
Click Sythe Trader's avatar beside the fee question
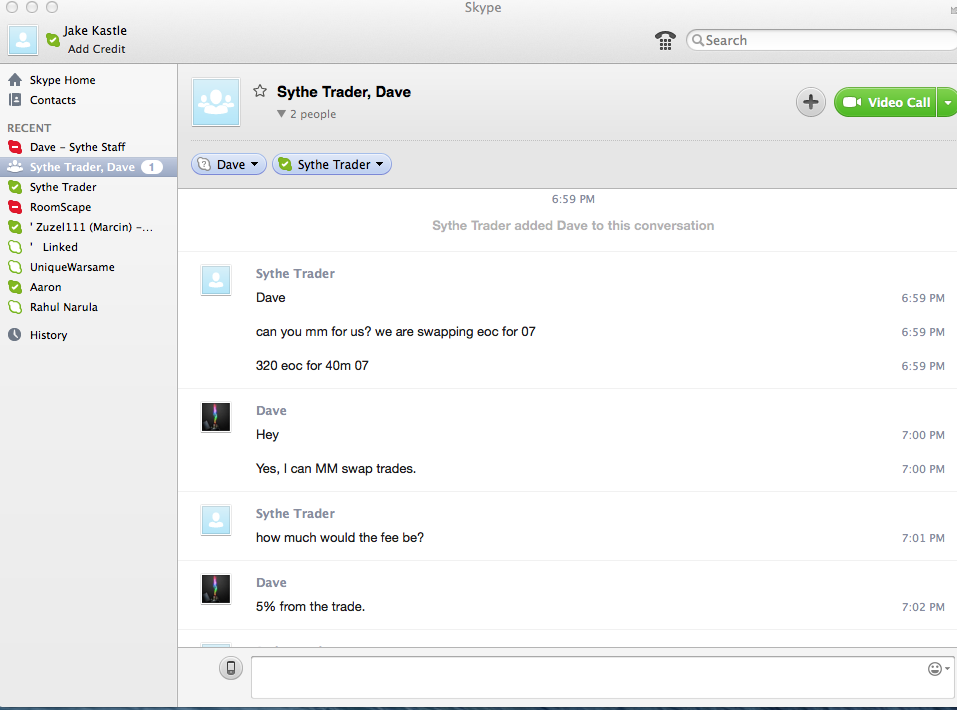[x=216, y=520]
